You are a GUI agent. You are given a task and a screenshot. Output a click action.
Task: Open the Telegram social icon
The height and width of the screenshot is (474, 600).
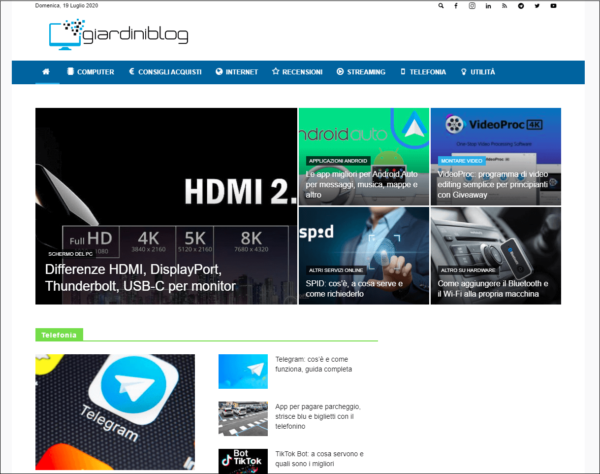[521, 6]
